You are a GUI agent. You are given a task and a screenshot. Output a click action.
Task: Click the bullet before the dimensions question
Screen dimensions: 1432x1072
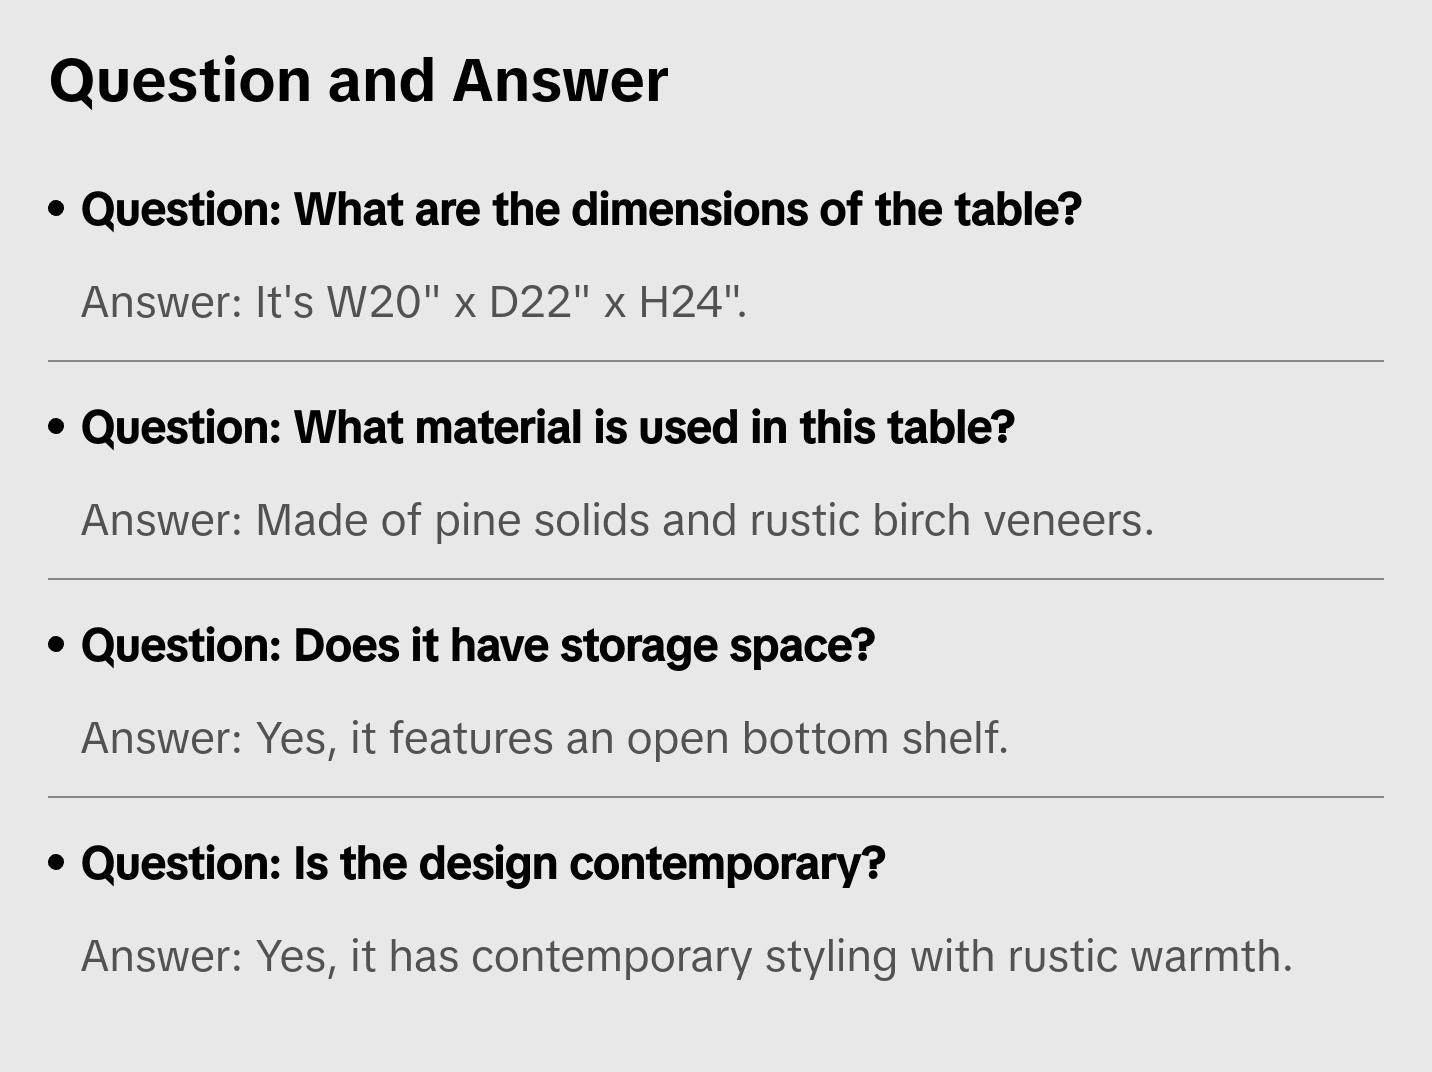(x=57, y=209)
